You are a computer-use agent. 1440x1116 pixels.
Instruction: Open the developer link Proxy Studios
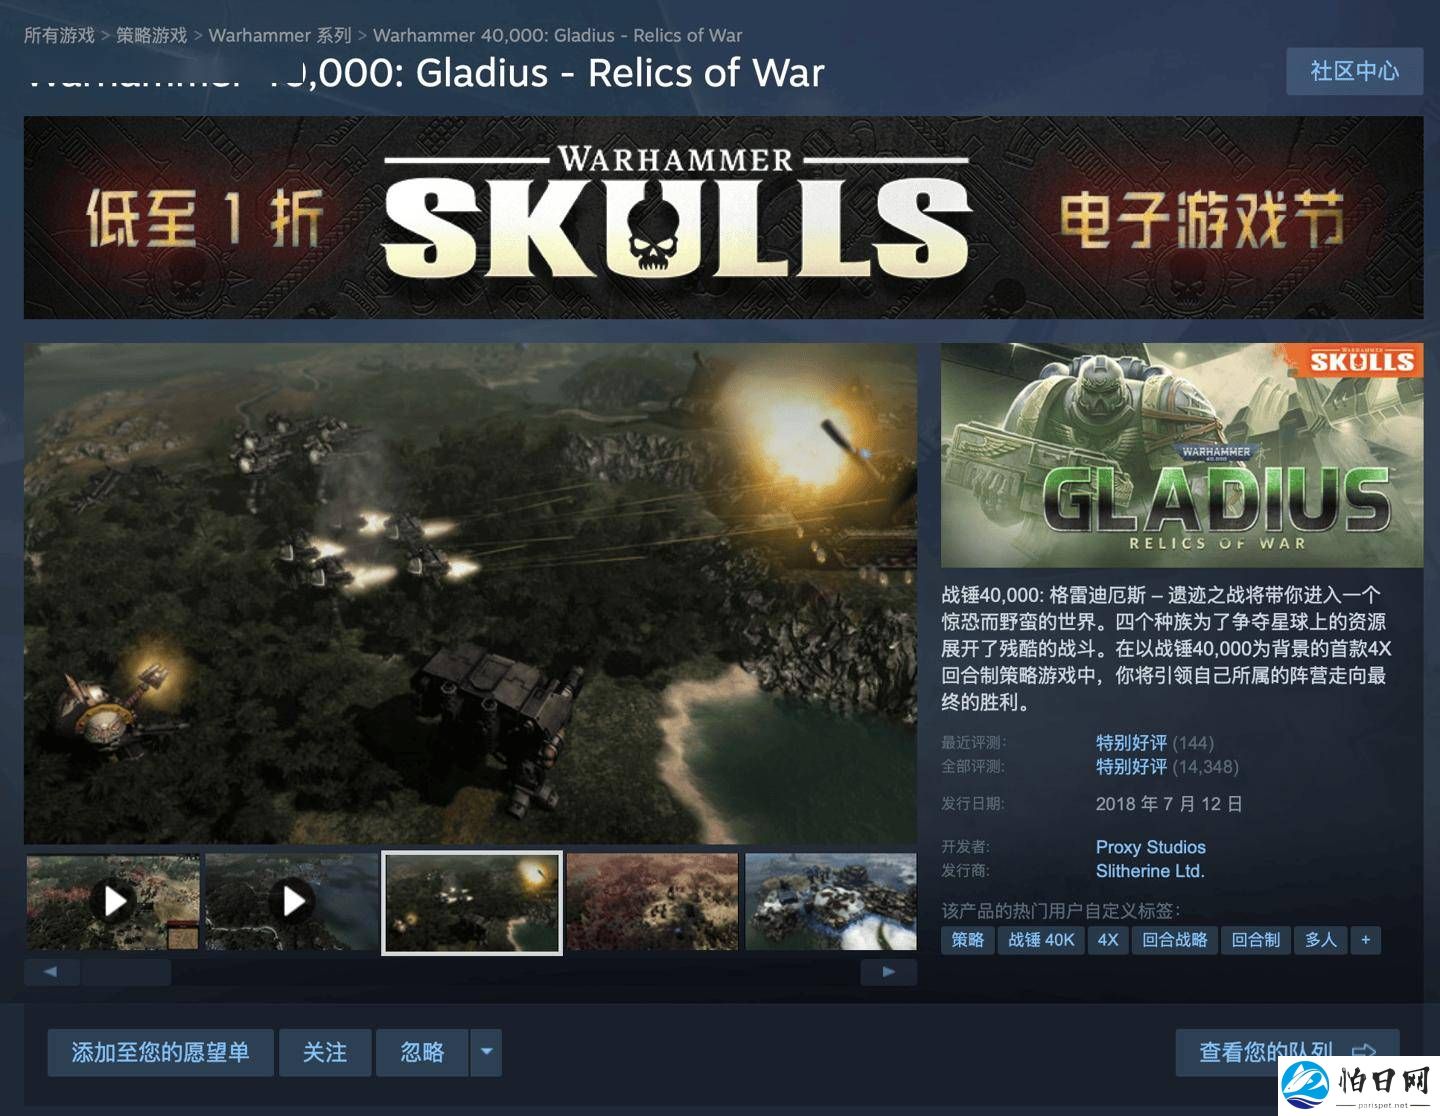pyautogui.click(x=1150, y=847)
